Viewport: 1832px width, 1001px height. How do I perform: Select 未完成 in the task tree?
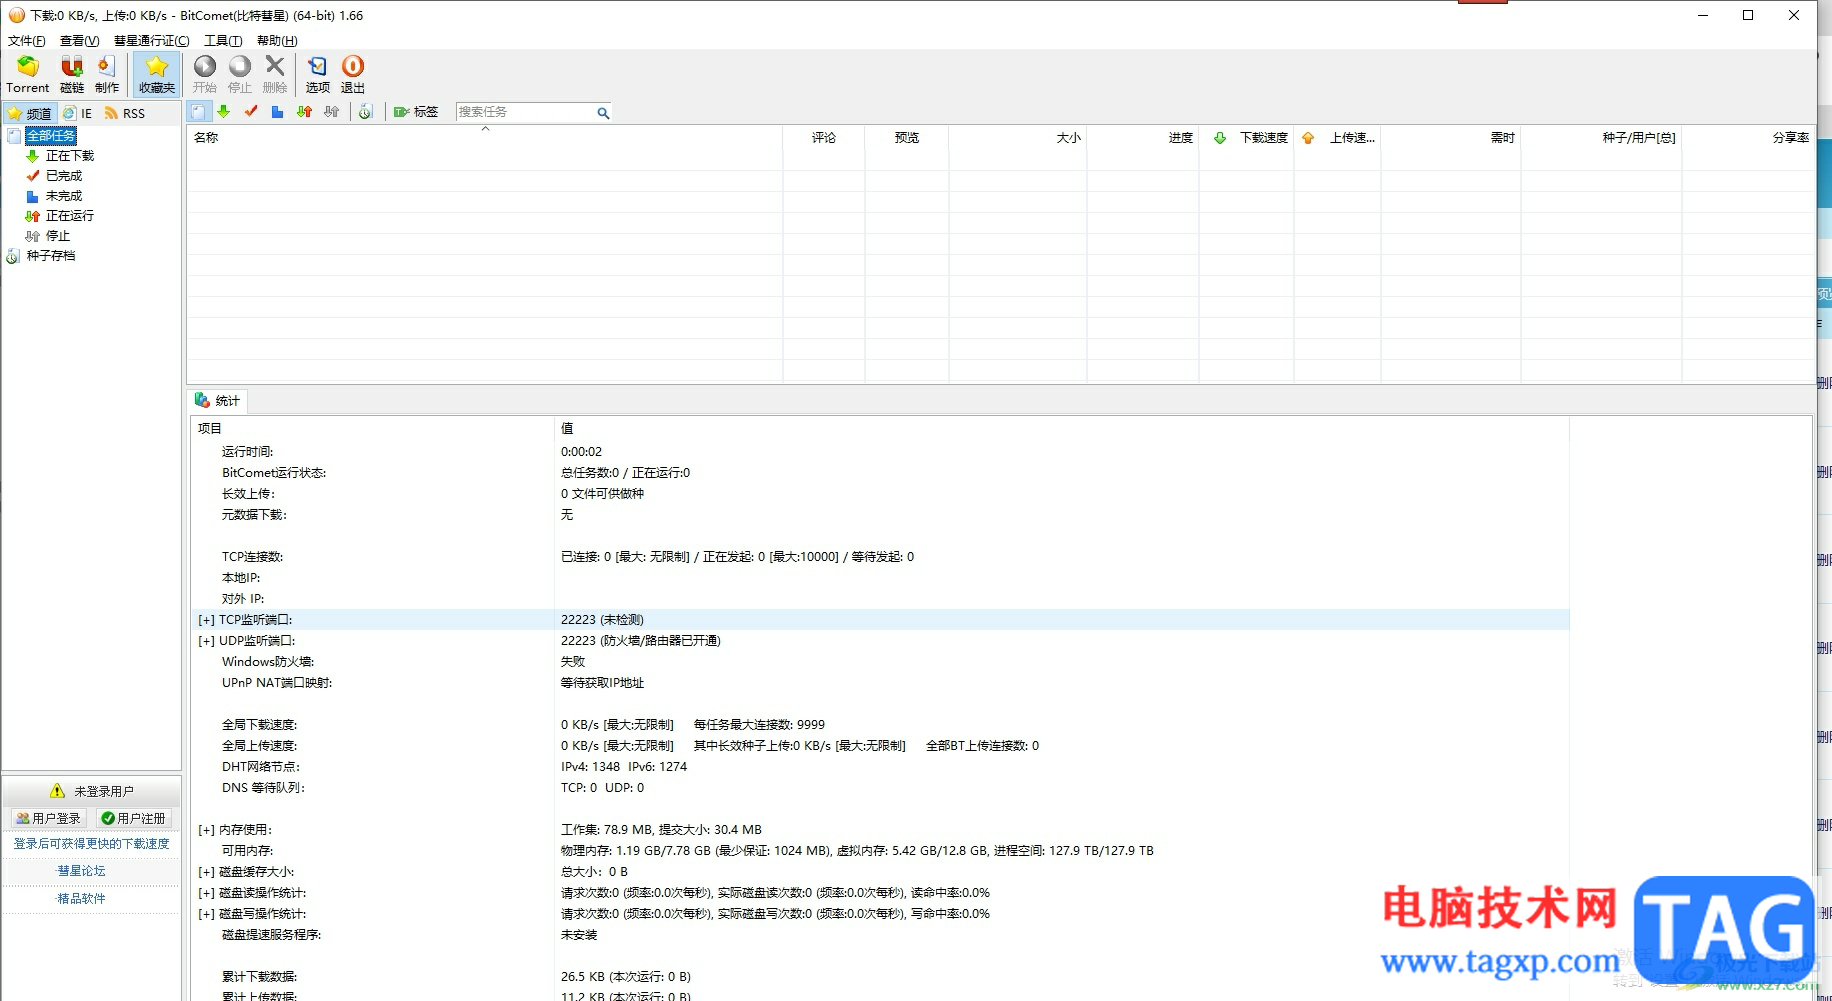[x=64, y=196]
